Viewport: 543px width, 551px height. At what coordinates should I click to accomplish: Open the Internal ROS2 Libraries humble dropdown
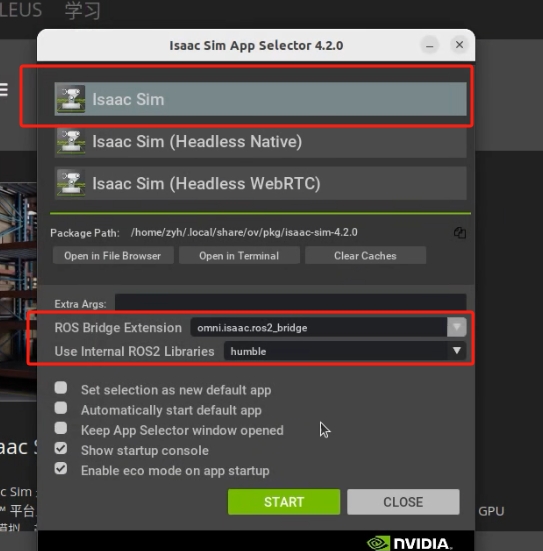tap(345, 351)
